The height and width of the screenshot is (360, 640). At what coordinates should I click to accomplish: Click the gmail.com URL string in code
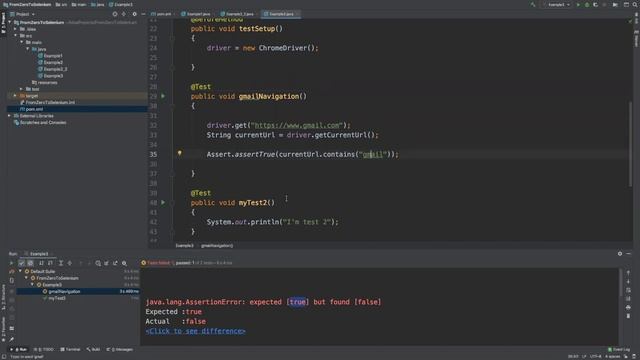297,125
